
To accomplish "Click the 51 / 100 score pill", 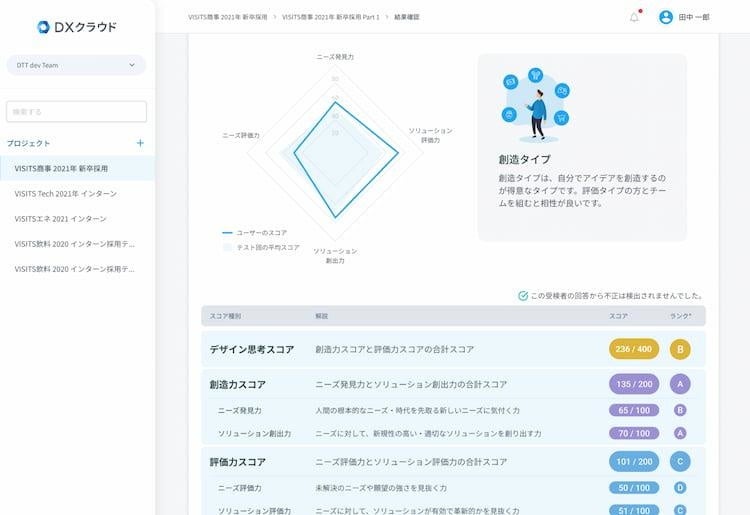I will [634, 510].
